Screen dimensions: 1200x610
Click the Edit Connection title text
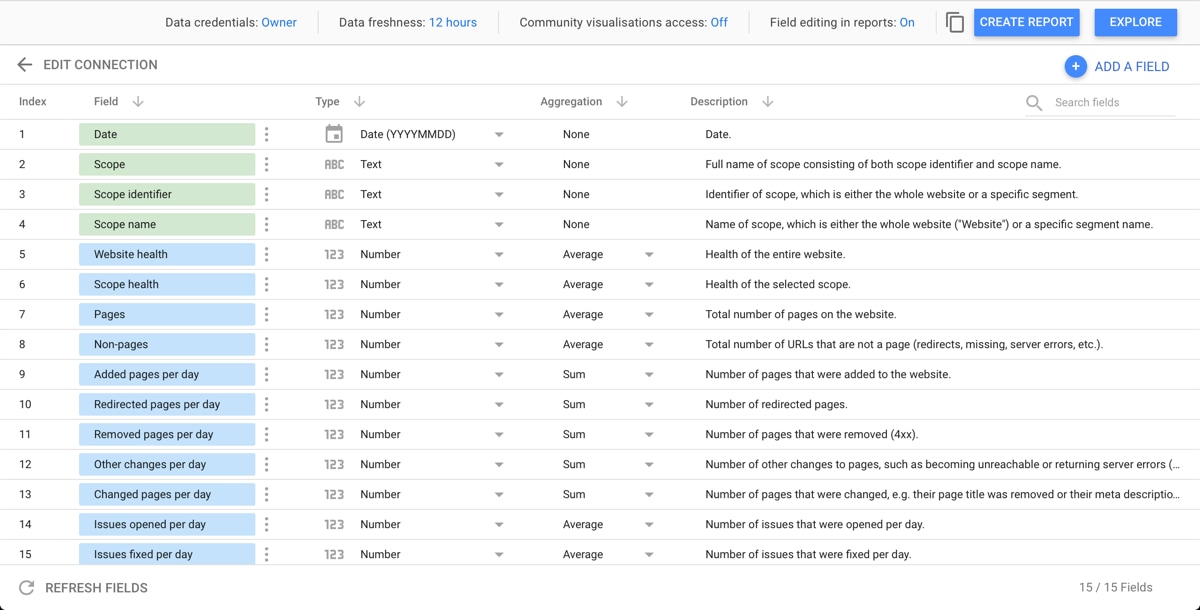(100, 65)
